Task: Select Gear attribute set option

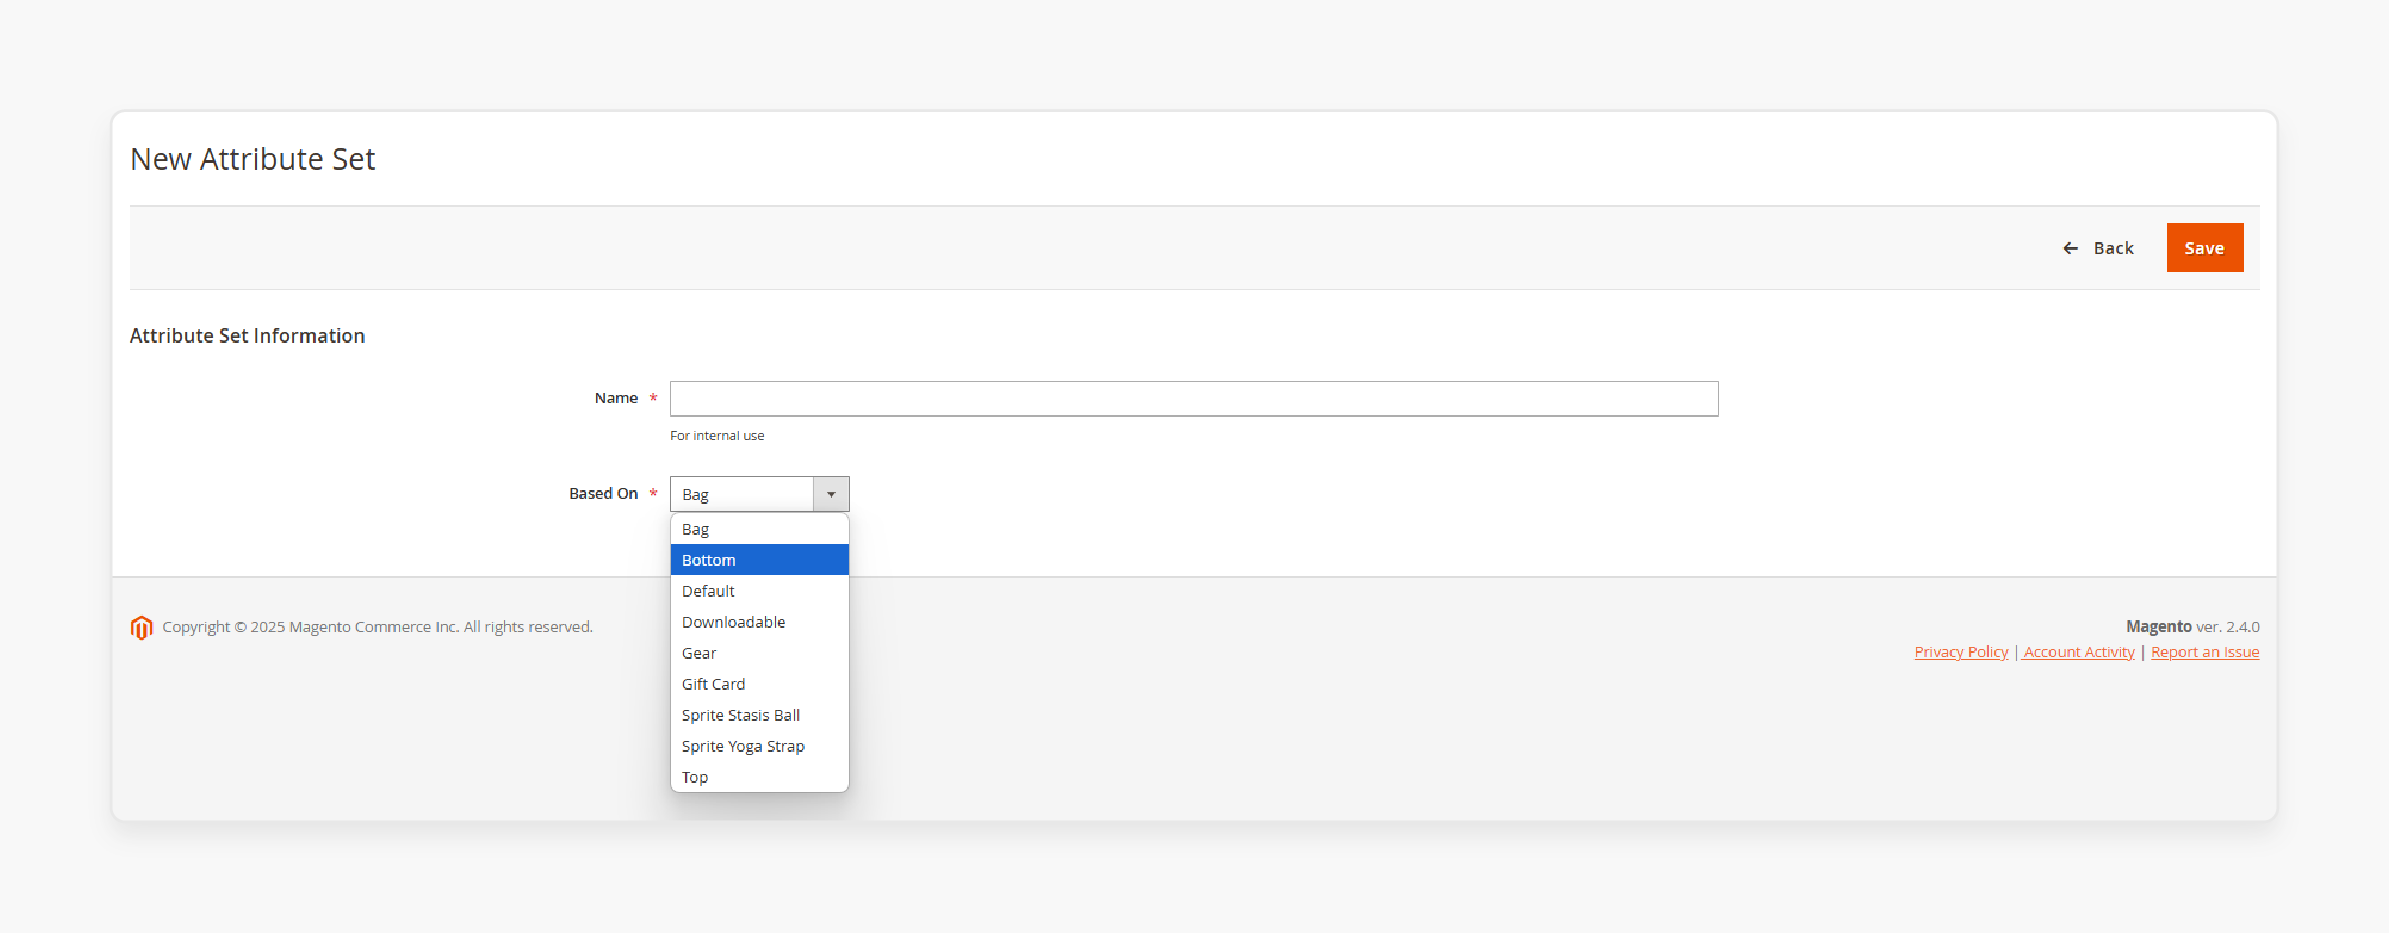Action: coord(759,654)
